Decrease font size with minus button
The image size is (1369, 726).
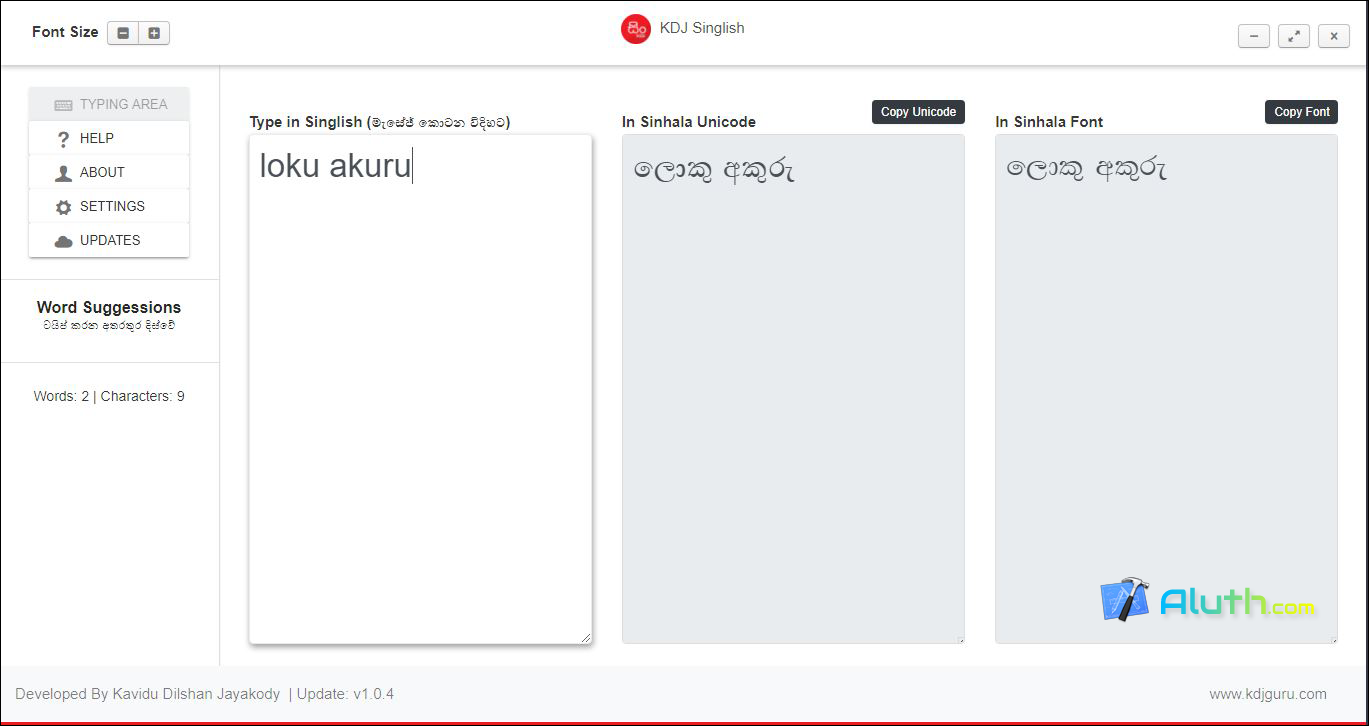123,33
